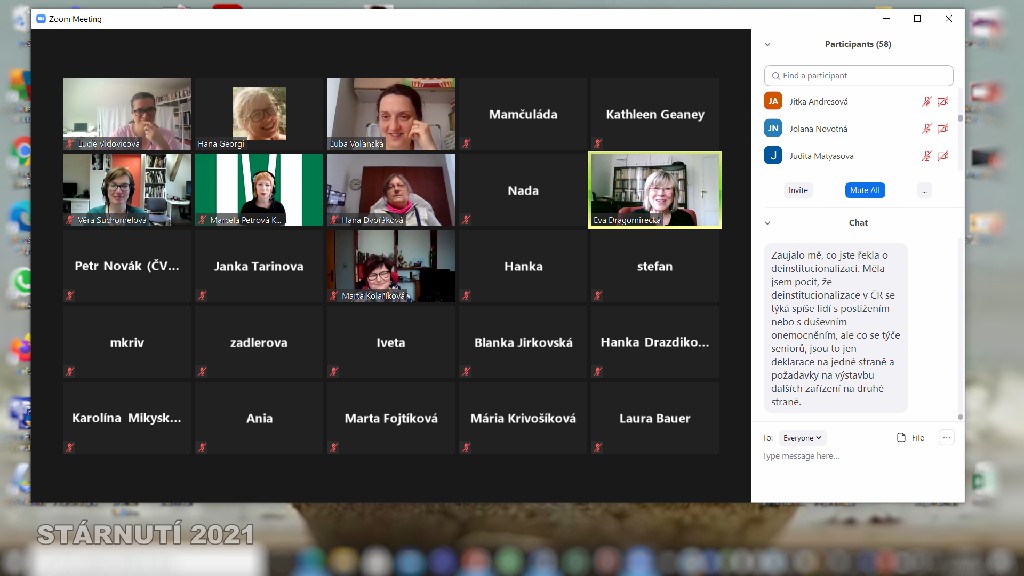Open the 'Everyone' chat recipient dropdown
Image resolution: width=1024 pixels, height=576 pixels.
803,437
